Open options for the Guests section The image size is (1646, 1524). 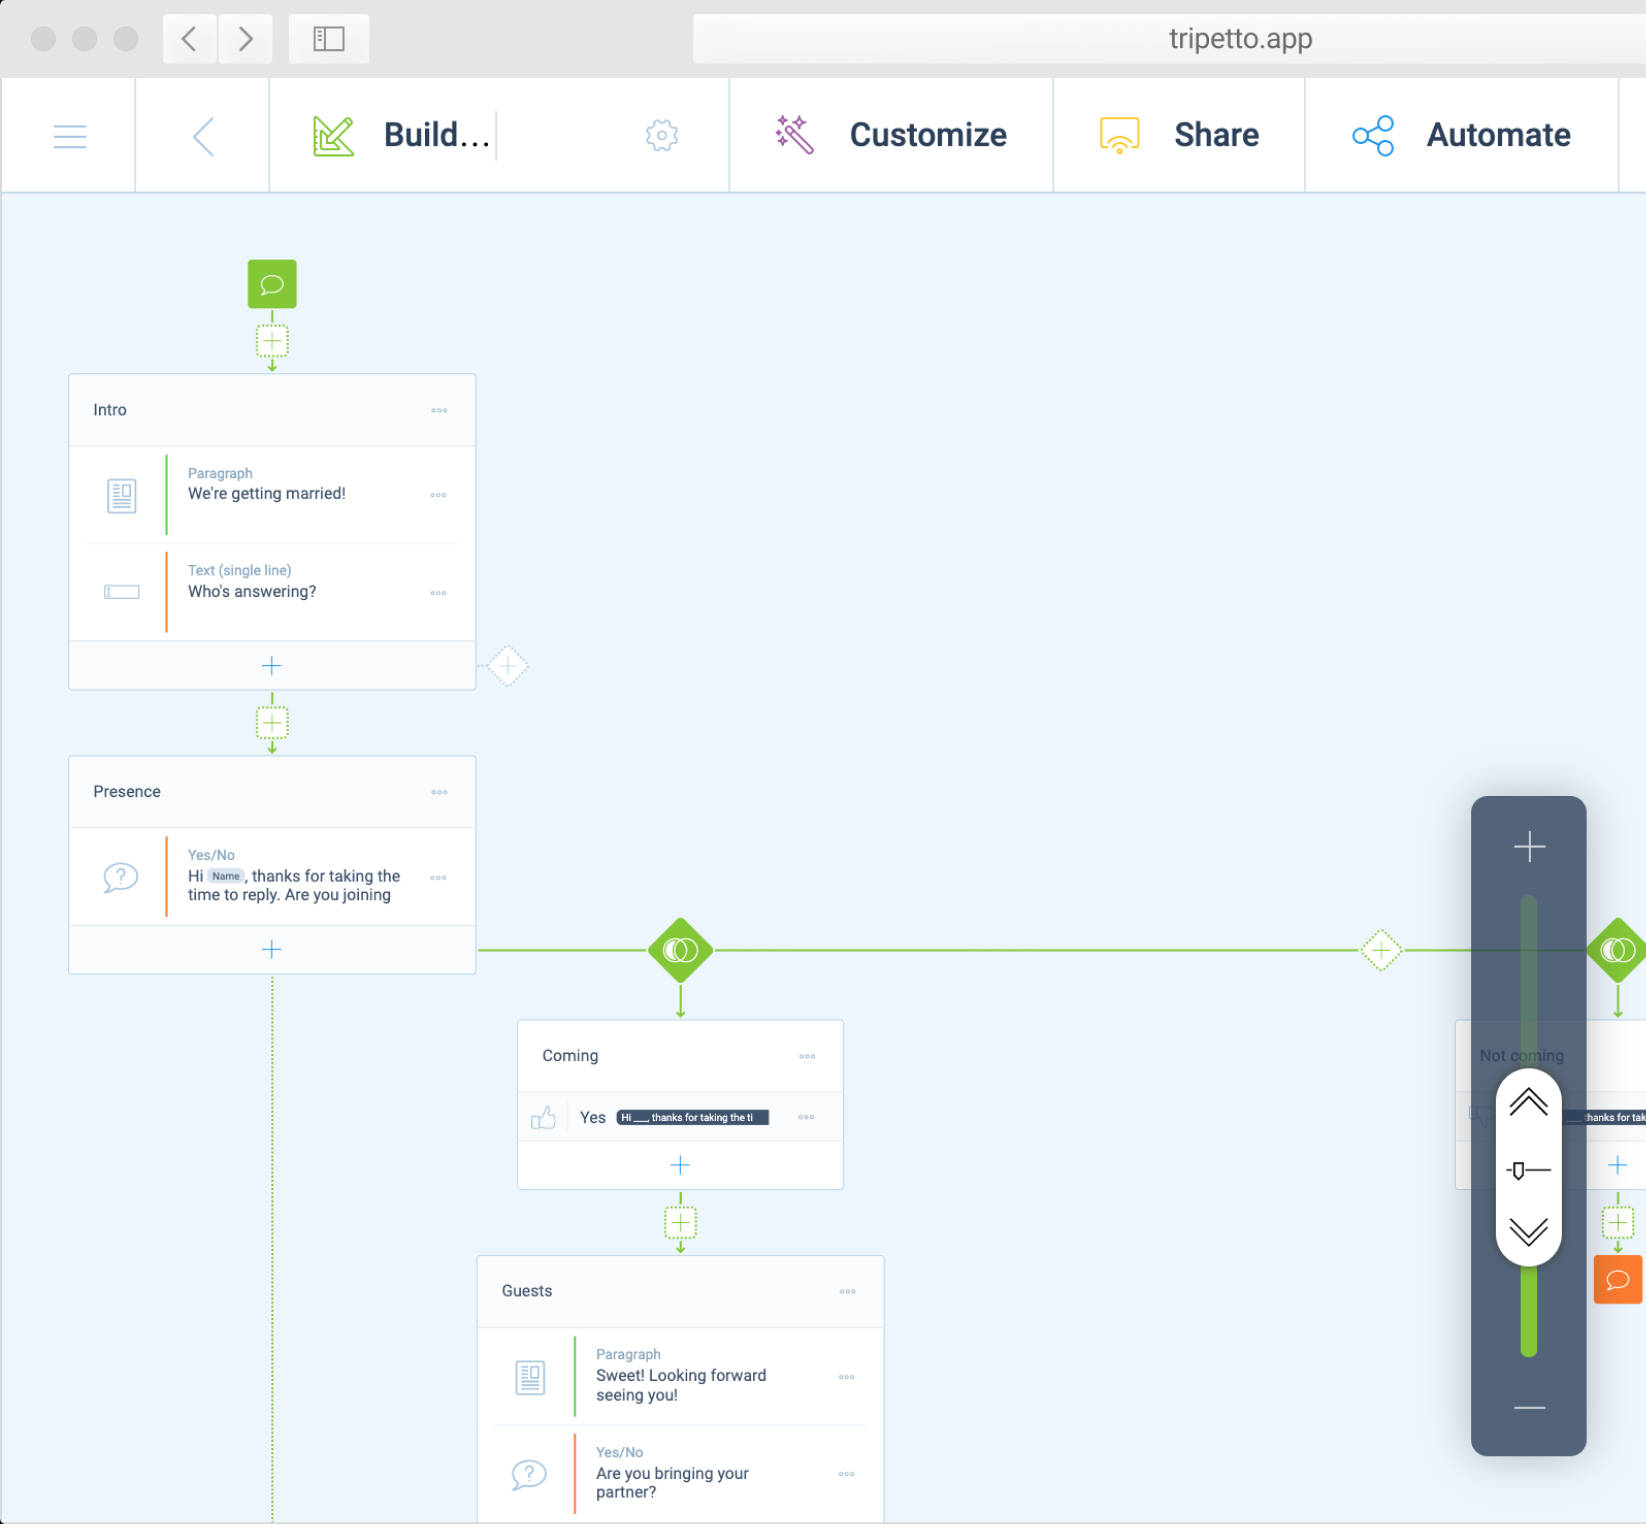coord(847,1291)
